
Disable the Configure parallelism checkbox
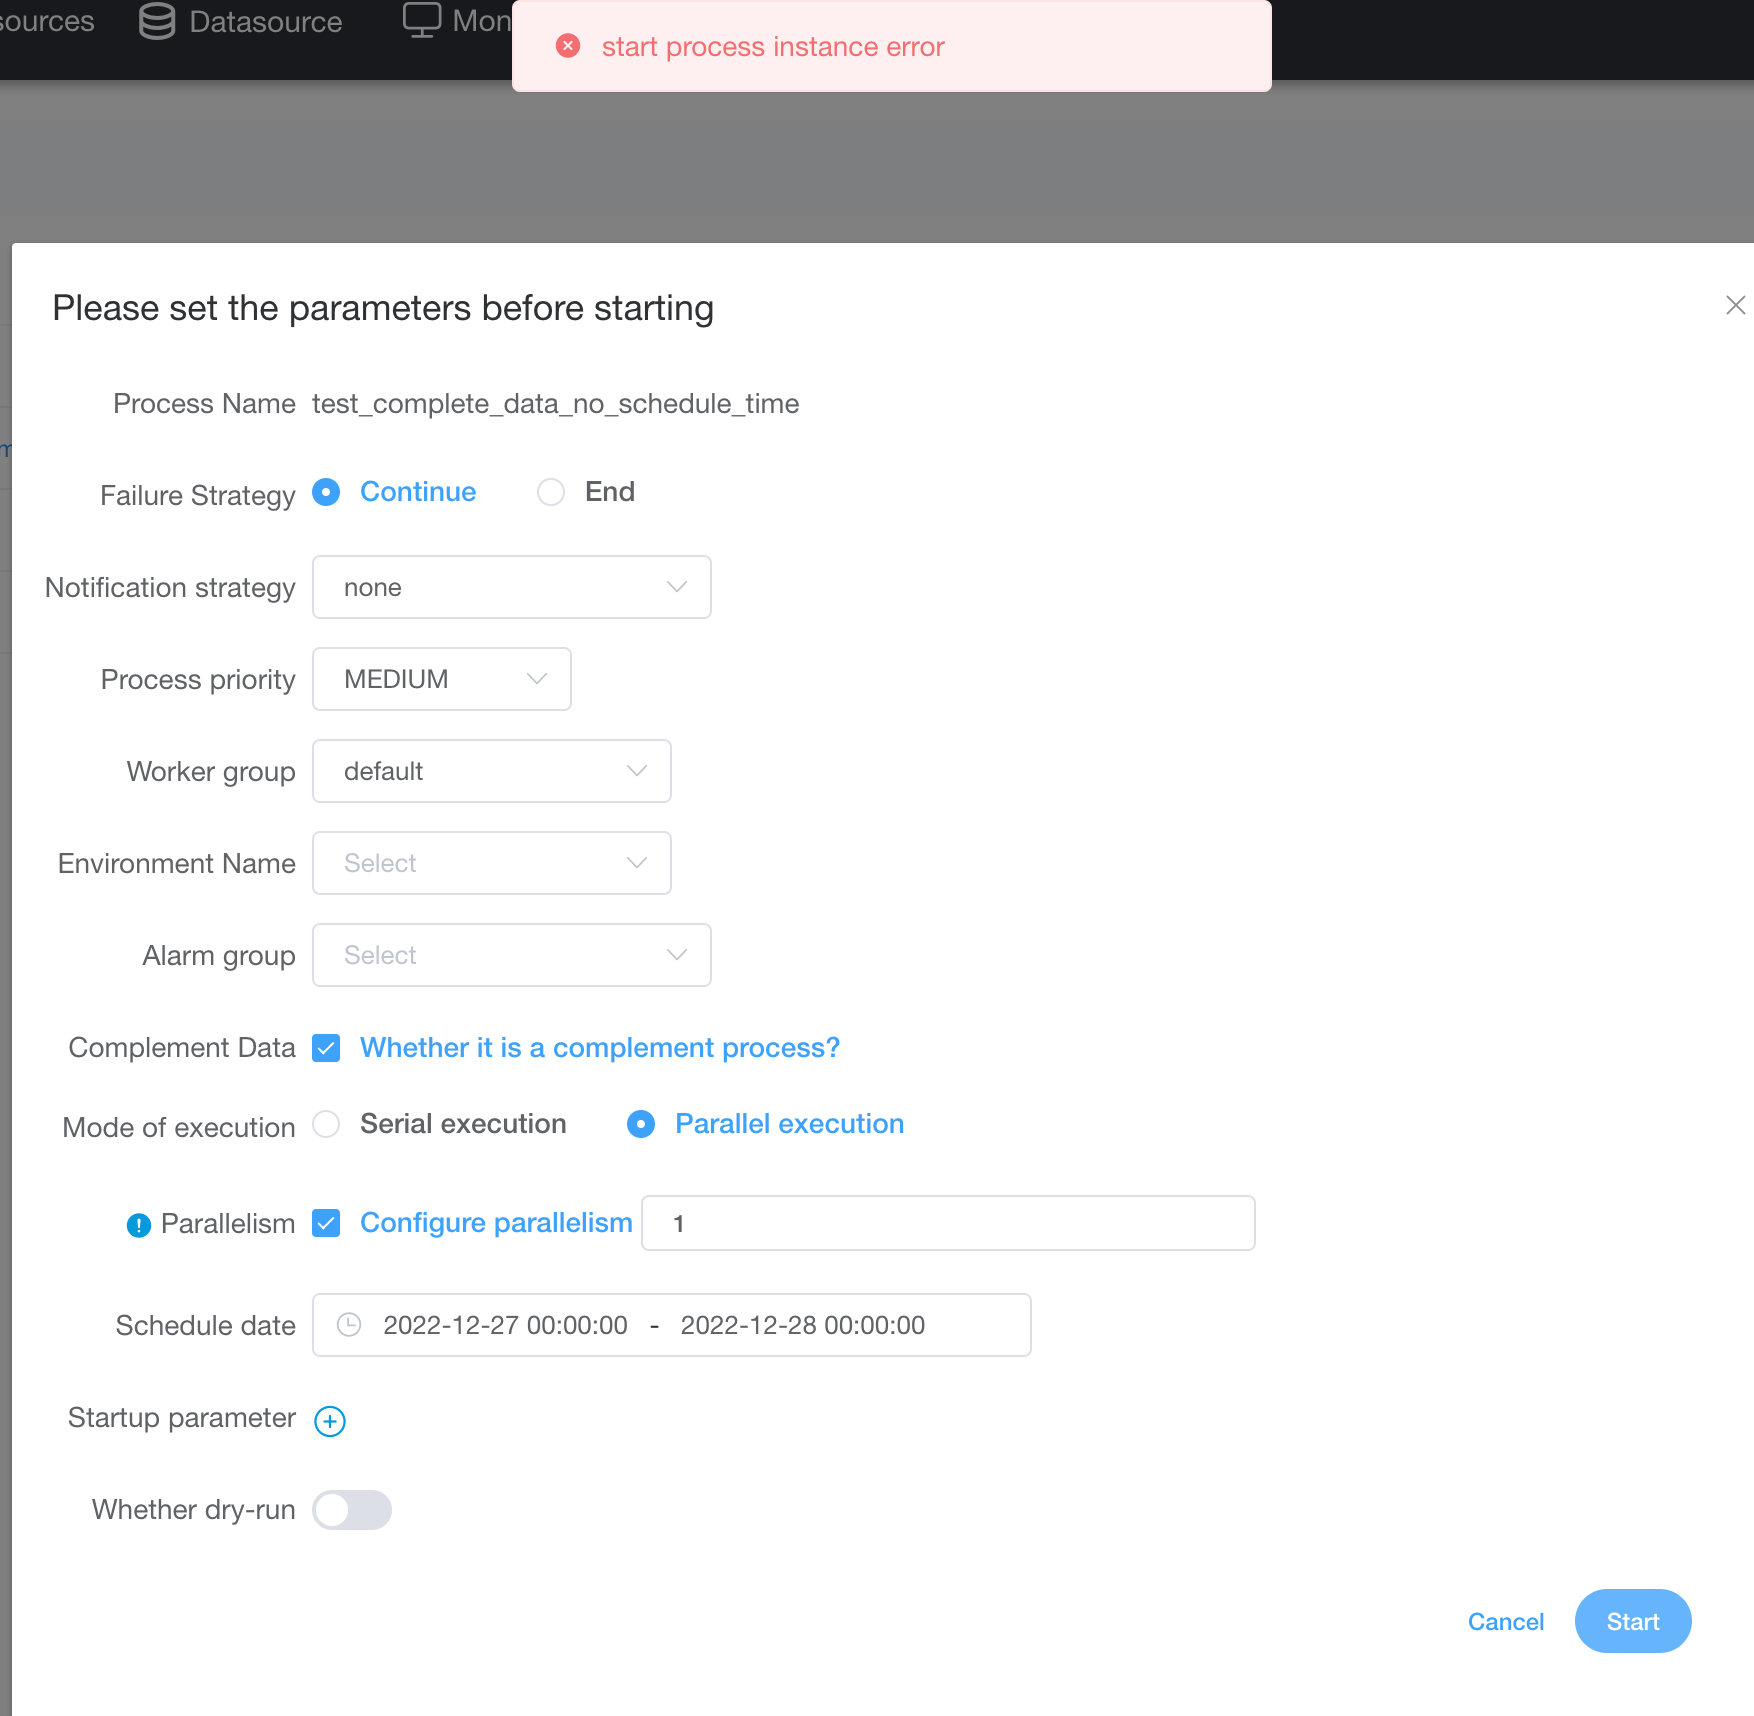(x=326, y=1222)
